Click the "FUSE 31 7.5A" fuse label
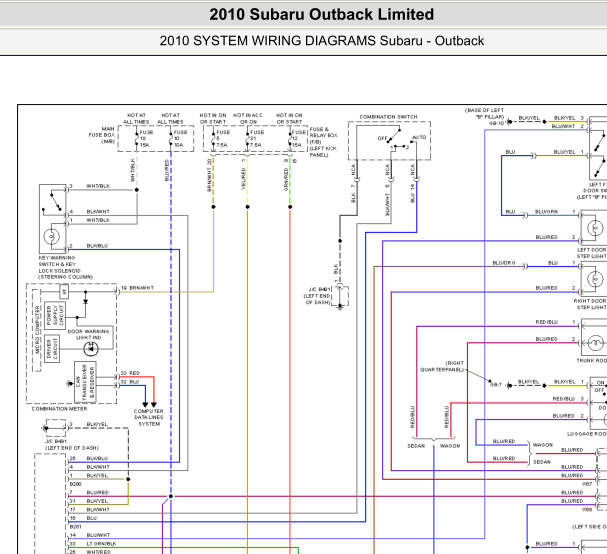This screenshot has width=607, height=554. (x=257, y=139)
